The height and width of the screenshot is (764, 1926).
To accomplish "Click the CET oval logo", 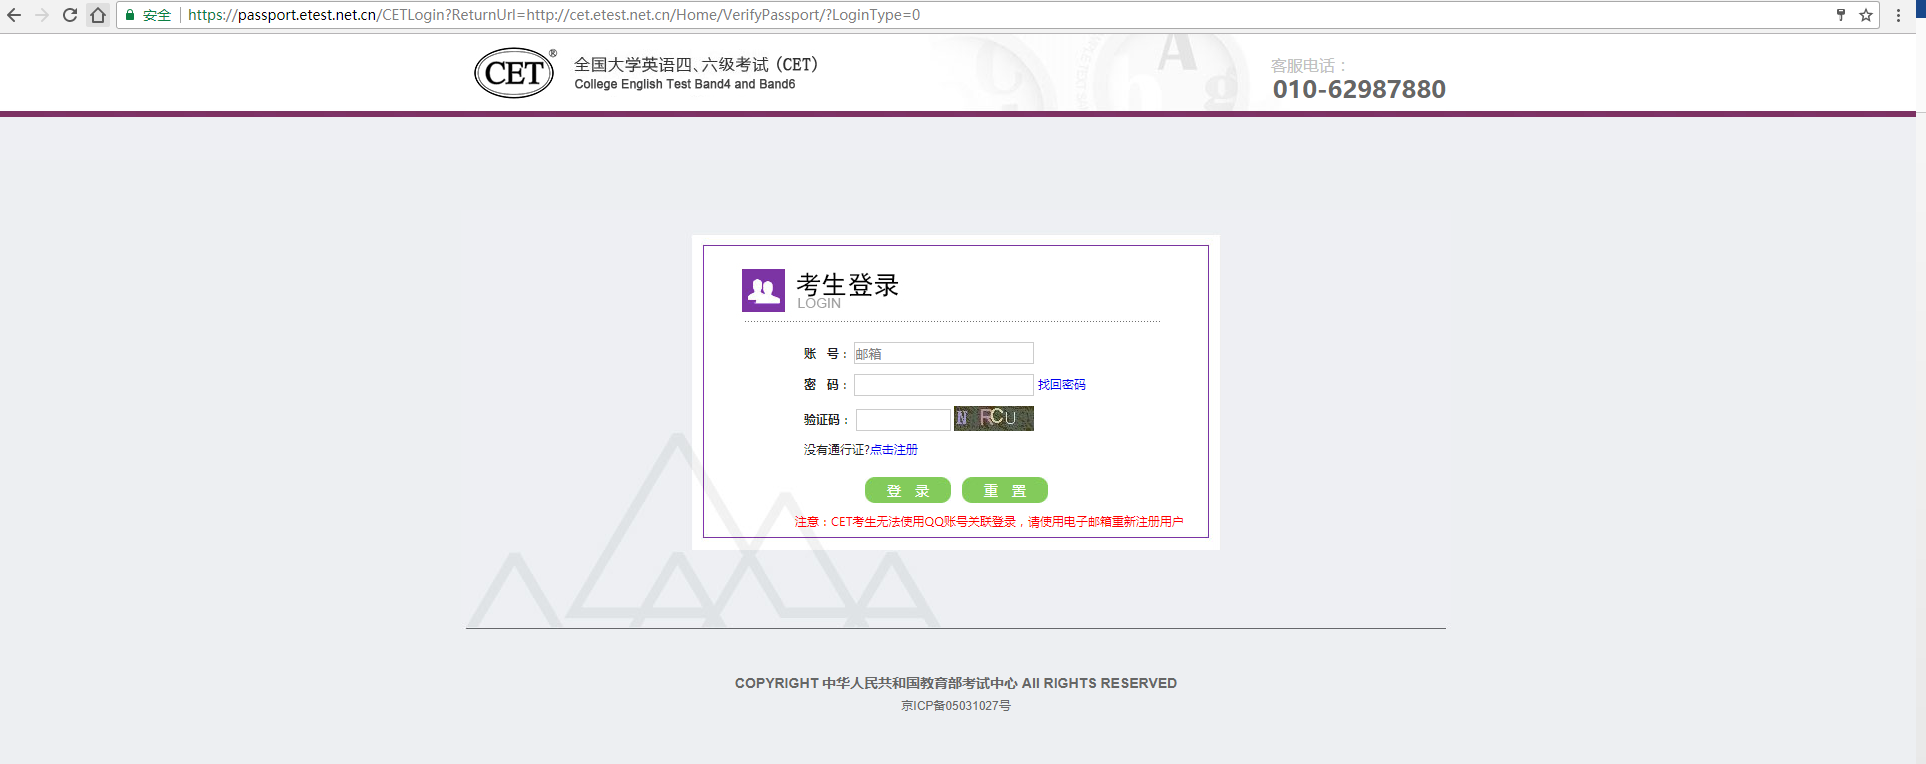I will tap(514, 73).
